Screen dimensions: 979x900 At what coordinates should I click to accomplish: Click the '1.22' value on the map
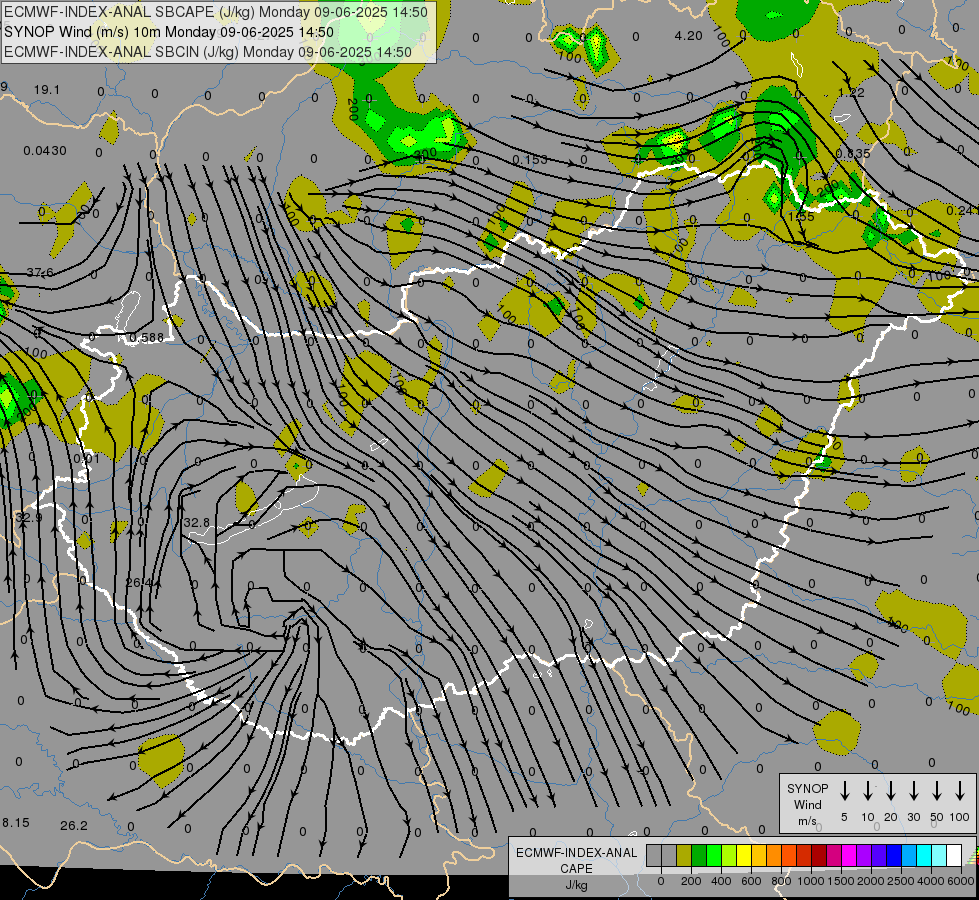coord(851,92)
